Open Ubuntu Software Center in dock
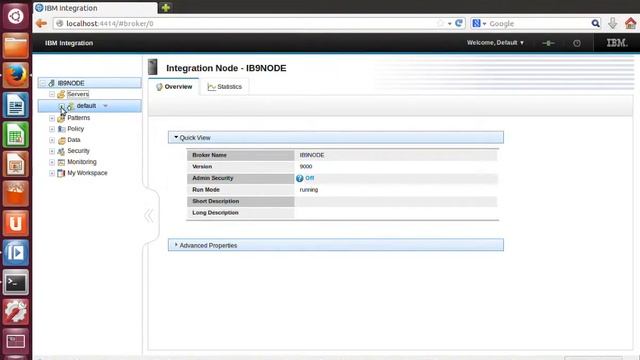 (x=16, y=193)
